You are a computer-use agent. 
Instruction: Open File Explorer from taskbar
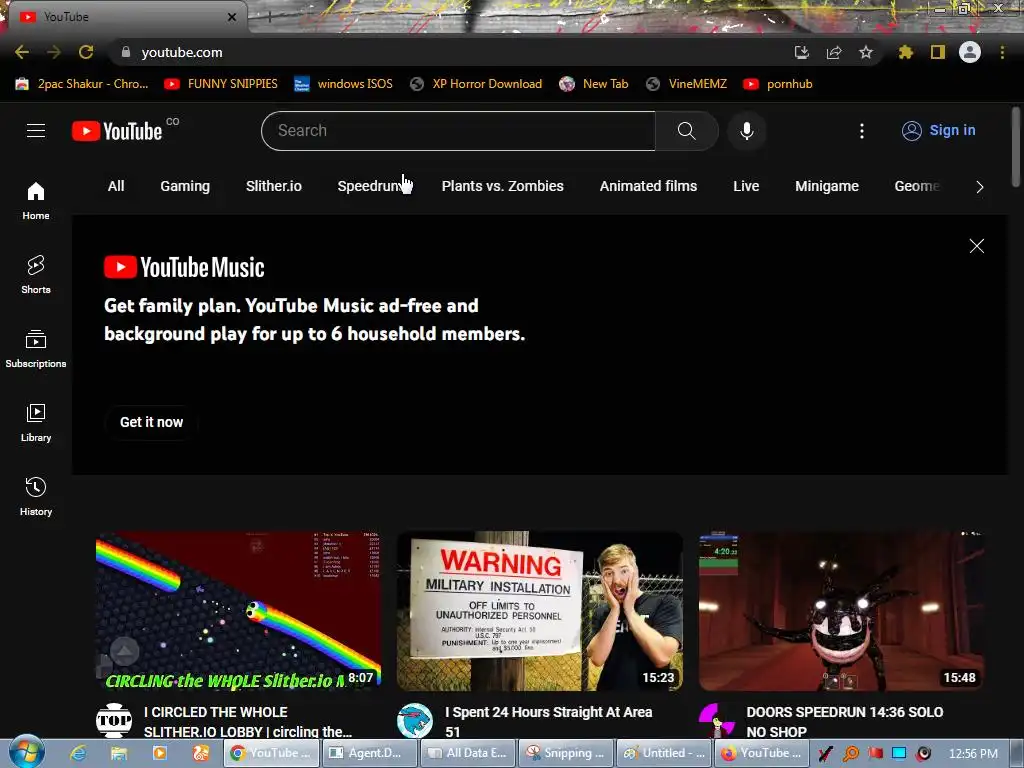[119, 753]
